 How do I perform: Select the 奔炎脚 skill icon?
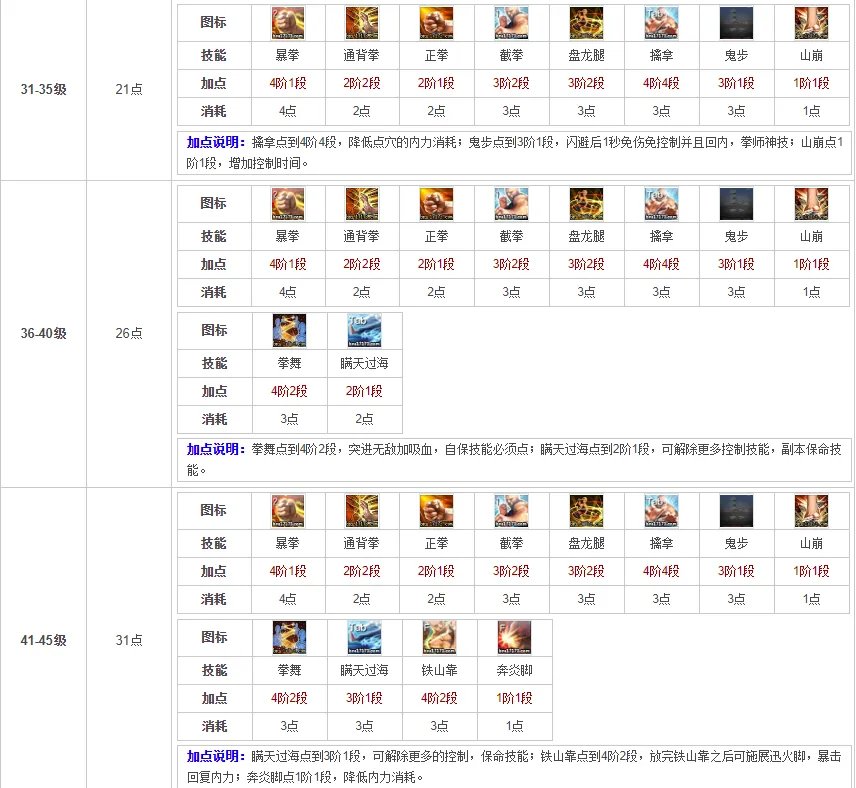[513, 638]
